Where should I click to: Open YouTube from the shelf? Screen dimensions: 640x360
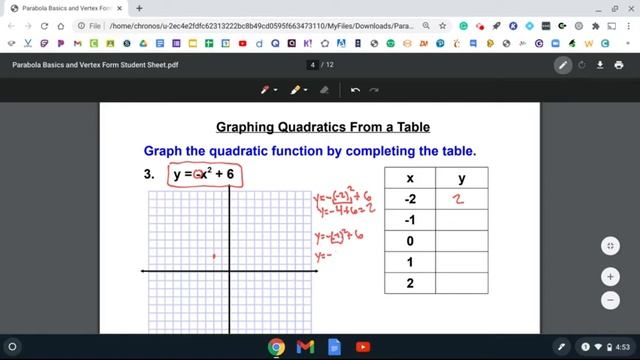coord(363,347)
